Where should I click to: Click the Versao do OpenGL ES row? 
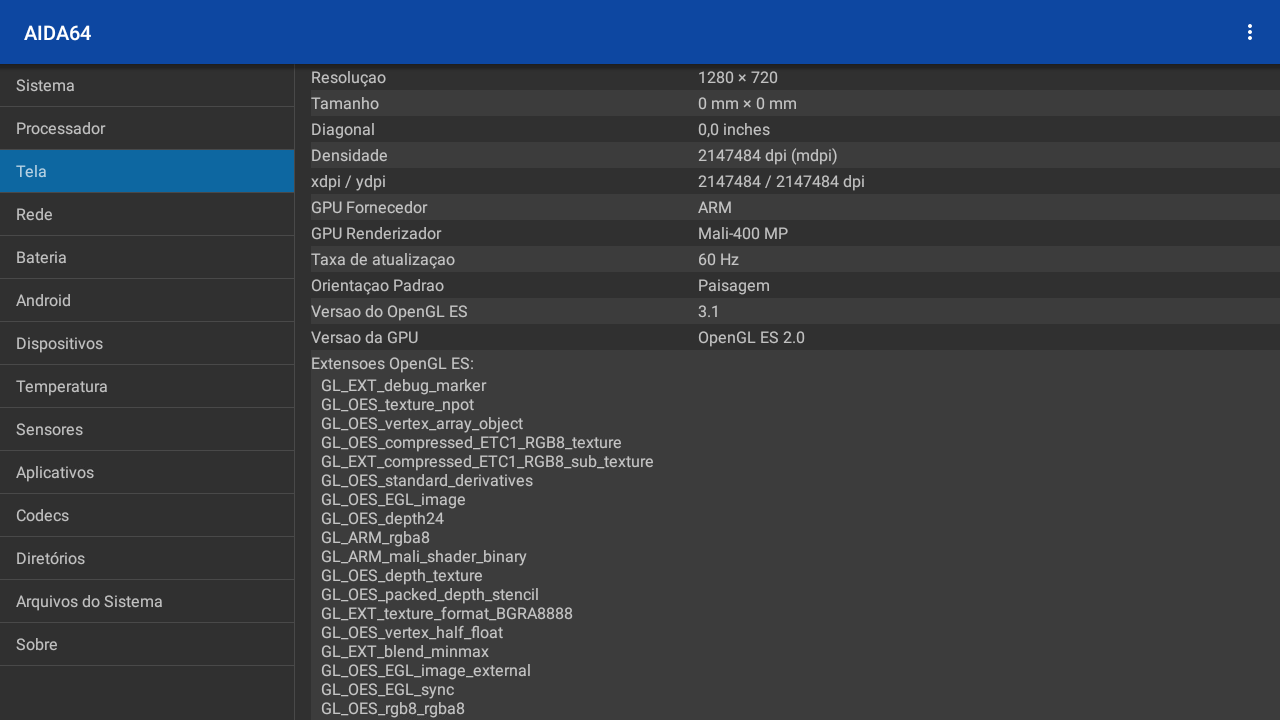point(787,312)
